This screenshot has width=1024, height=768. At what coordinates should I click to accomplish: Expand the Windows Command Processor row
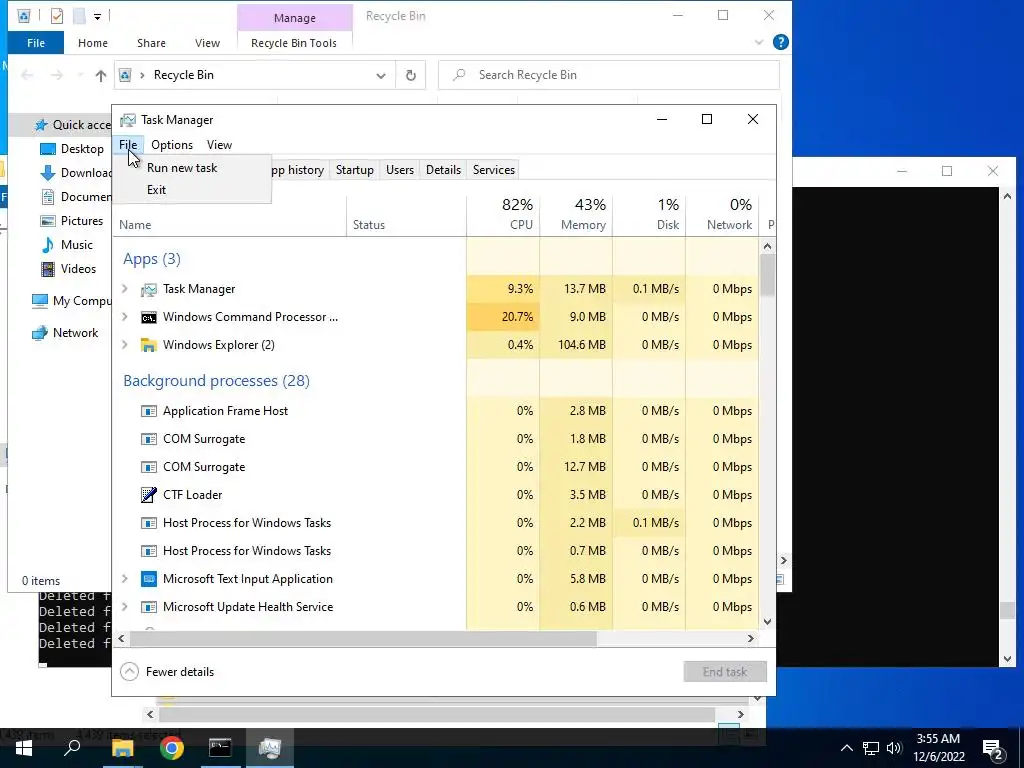pyautogui.click(x=125, y=317)
